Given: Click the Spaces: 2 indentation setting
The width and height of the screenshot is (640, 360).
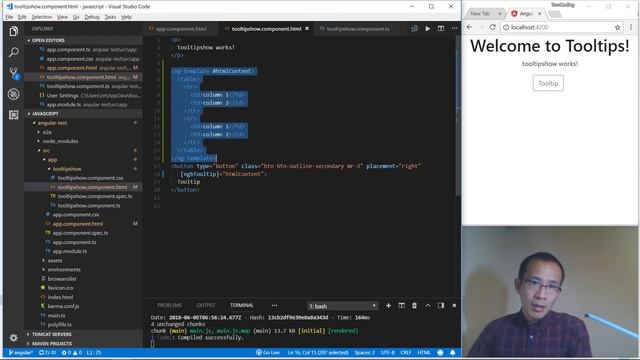Looking at the screenshot, I should coord(364,353).
